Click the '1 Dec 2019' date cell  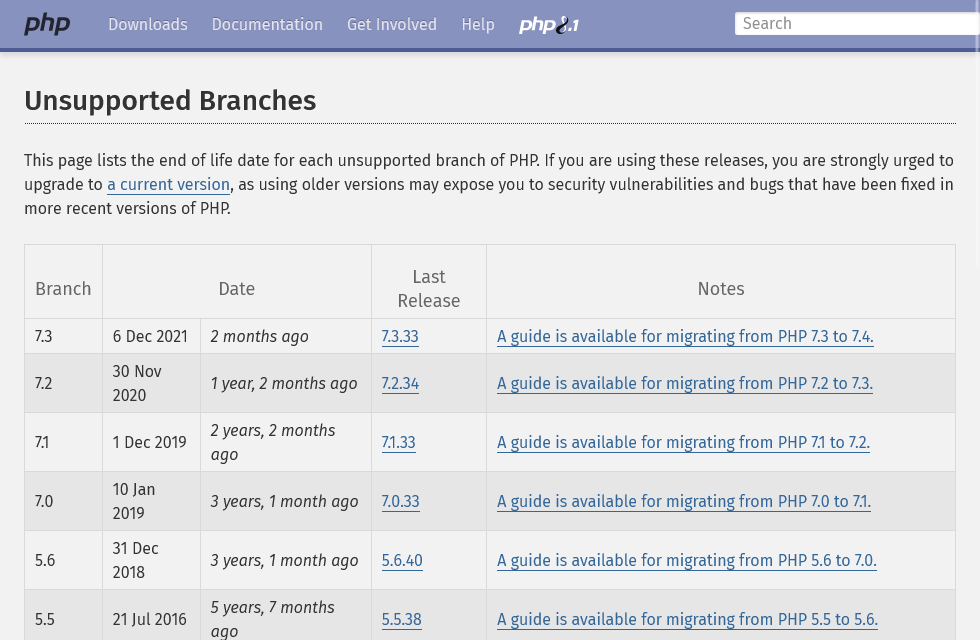(x=151, y=442)
